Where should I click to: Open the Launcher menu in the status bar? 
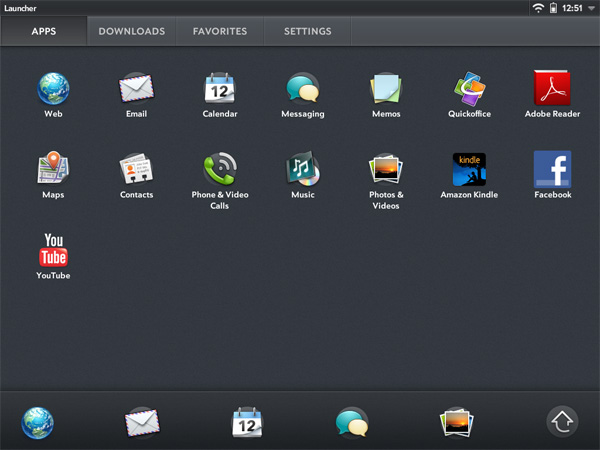[x=20, y=8]
